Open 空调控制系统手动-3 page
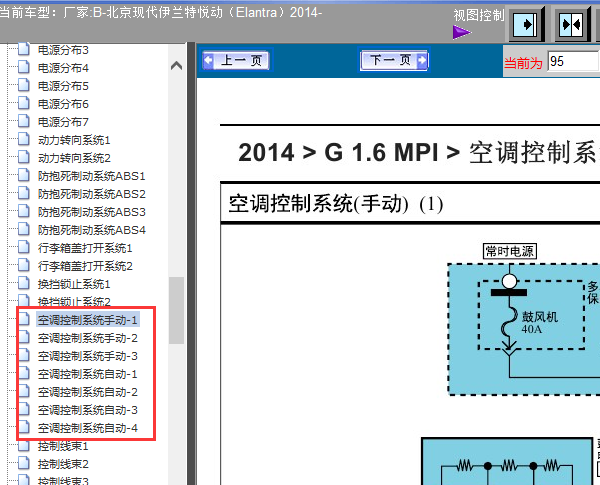 click(88, 356)
